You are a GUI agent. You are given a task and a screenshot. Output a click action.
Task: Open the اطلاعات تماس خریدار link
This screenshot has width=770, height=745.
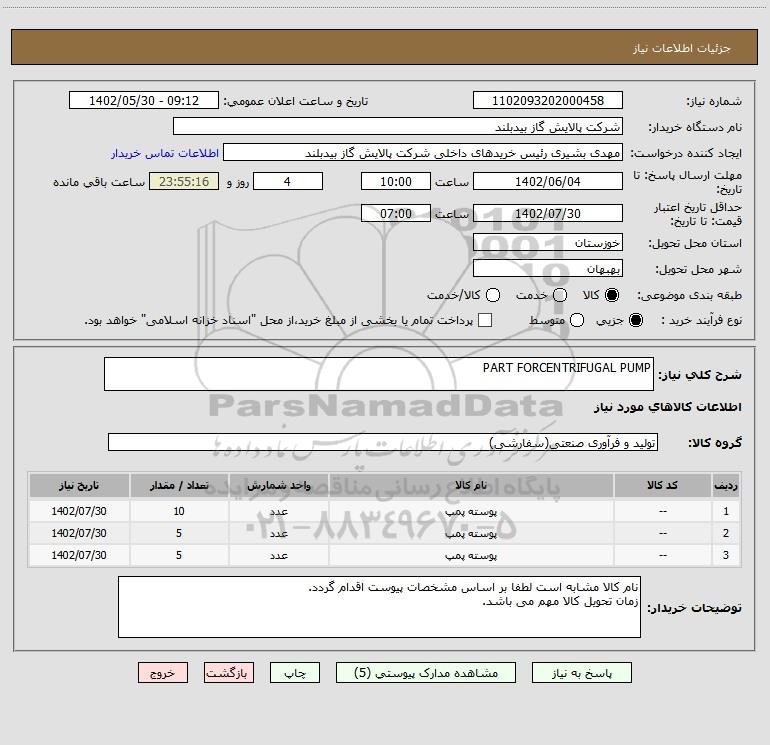click(165, 153)
